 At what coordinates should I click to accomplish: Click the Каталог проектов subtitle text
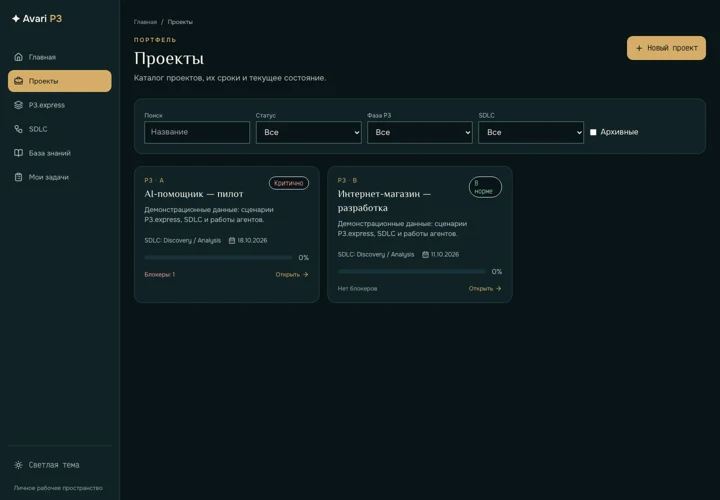tap(230, 78)
